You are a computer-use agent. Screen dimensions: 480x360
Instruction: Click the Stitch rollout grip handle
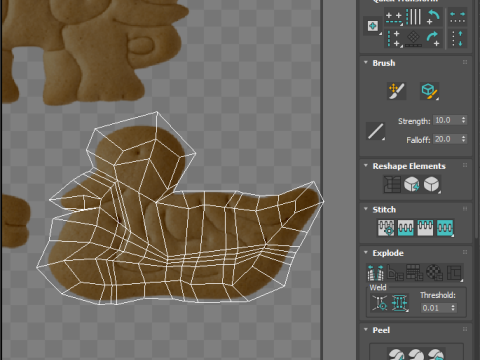[x=465, y=209]
